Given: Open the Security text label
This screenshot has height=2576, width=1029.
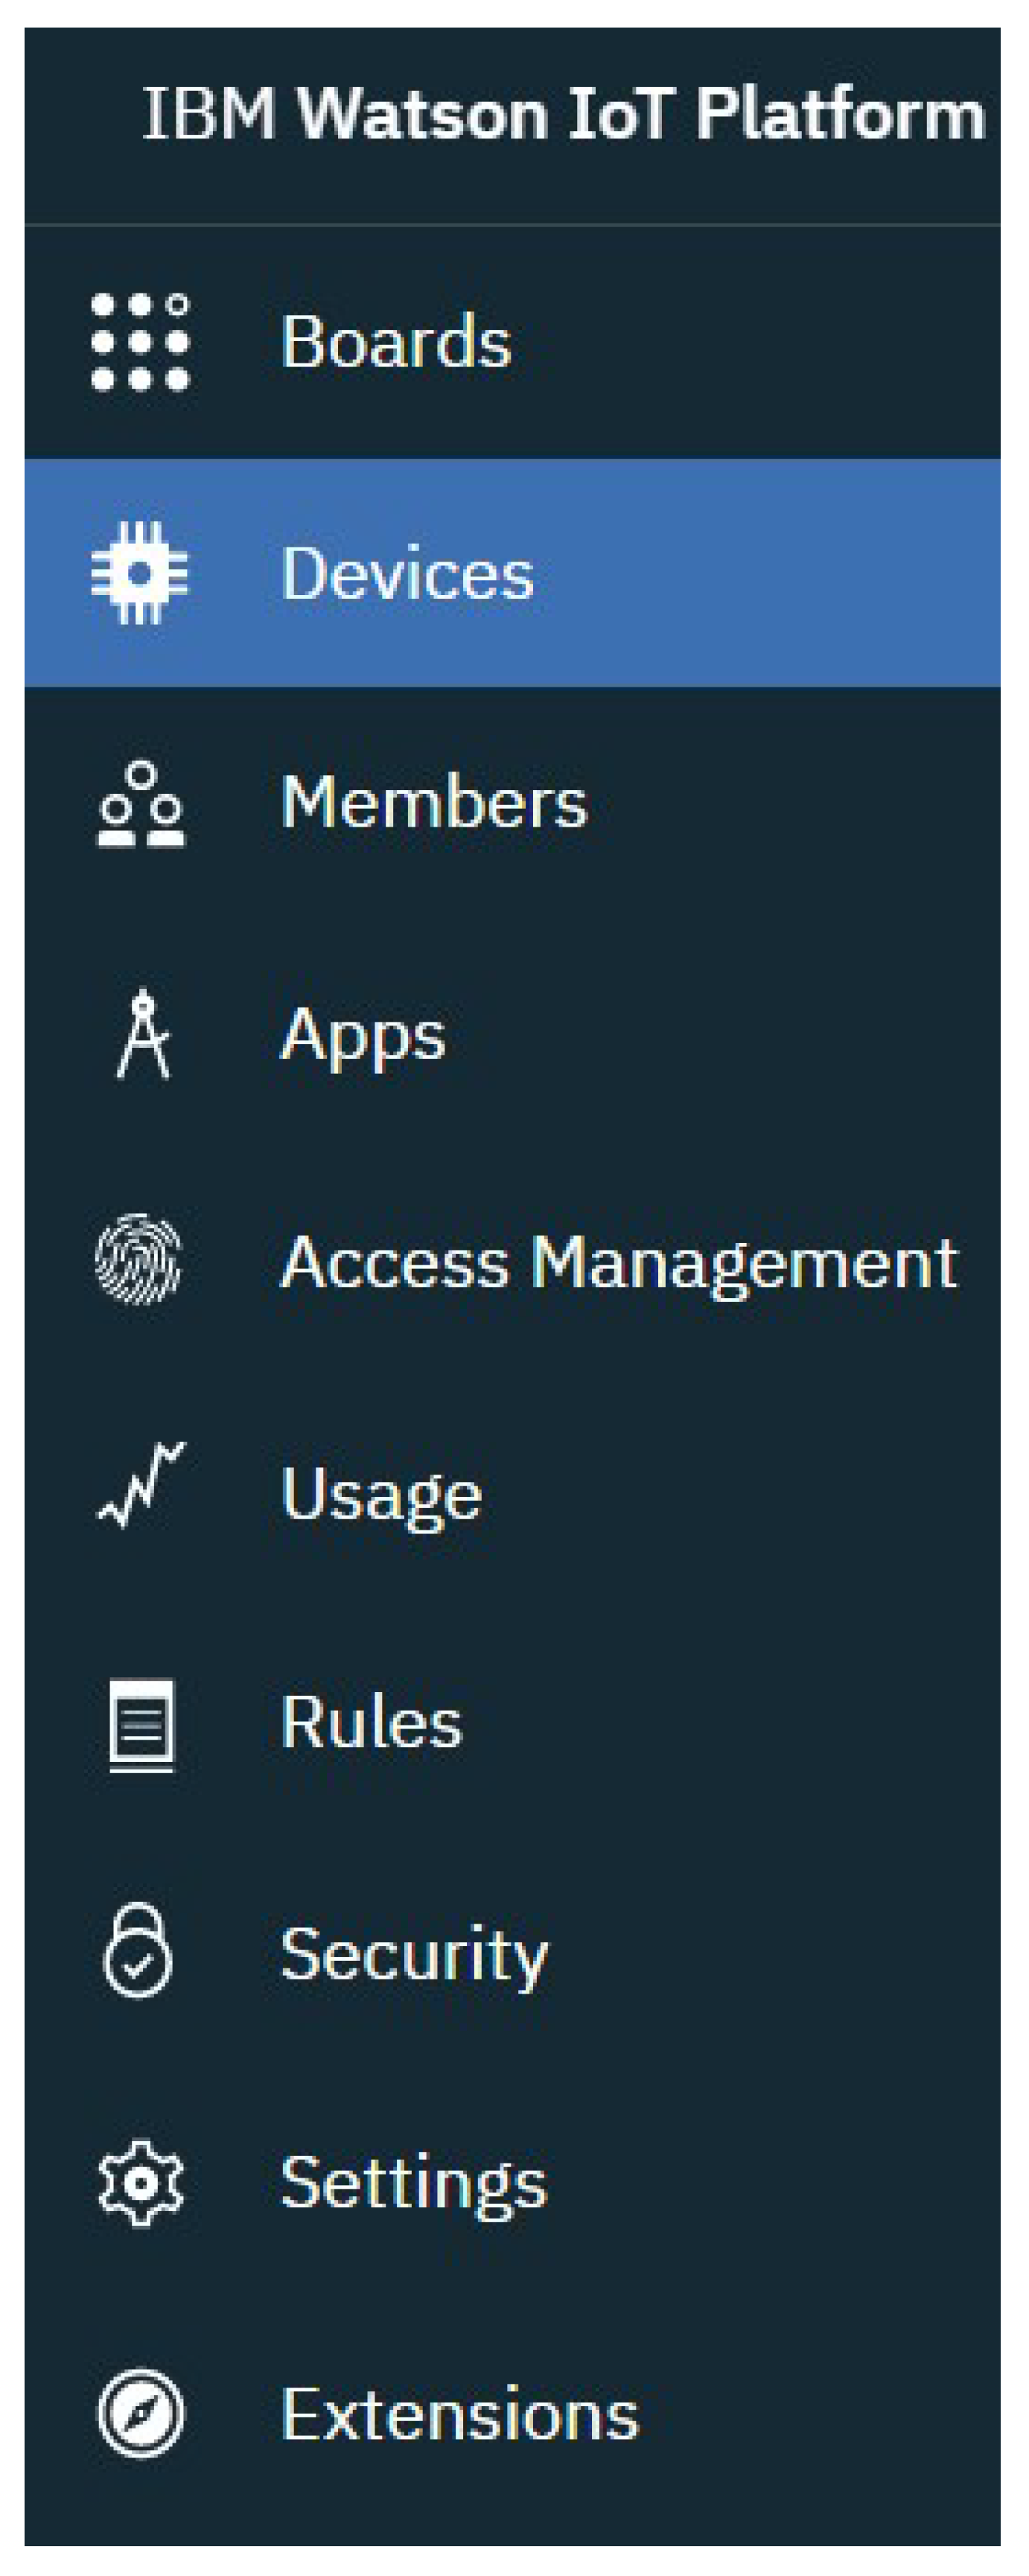Looking at the screenshot, I should pos(414,1954).
